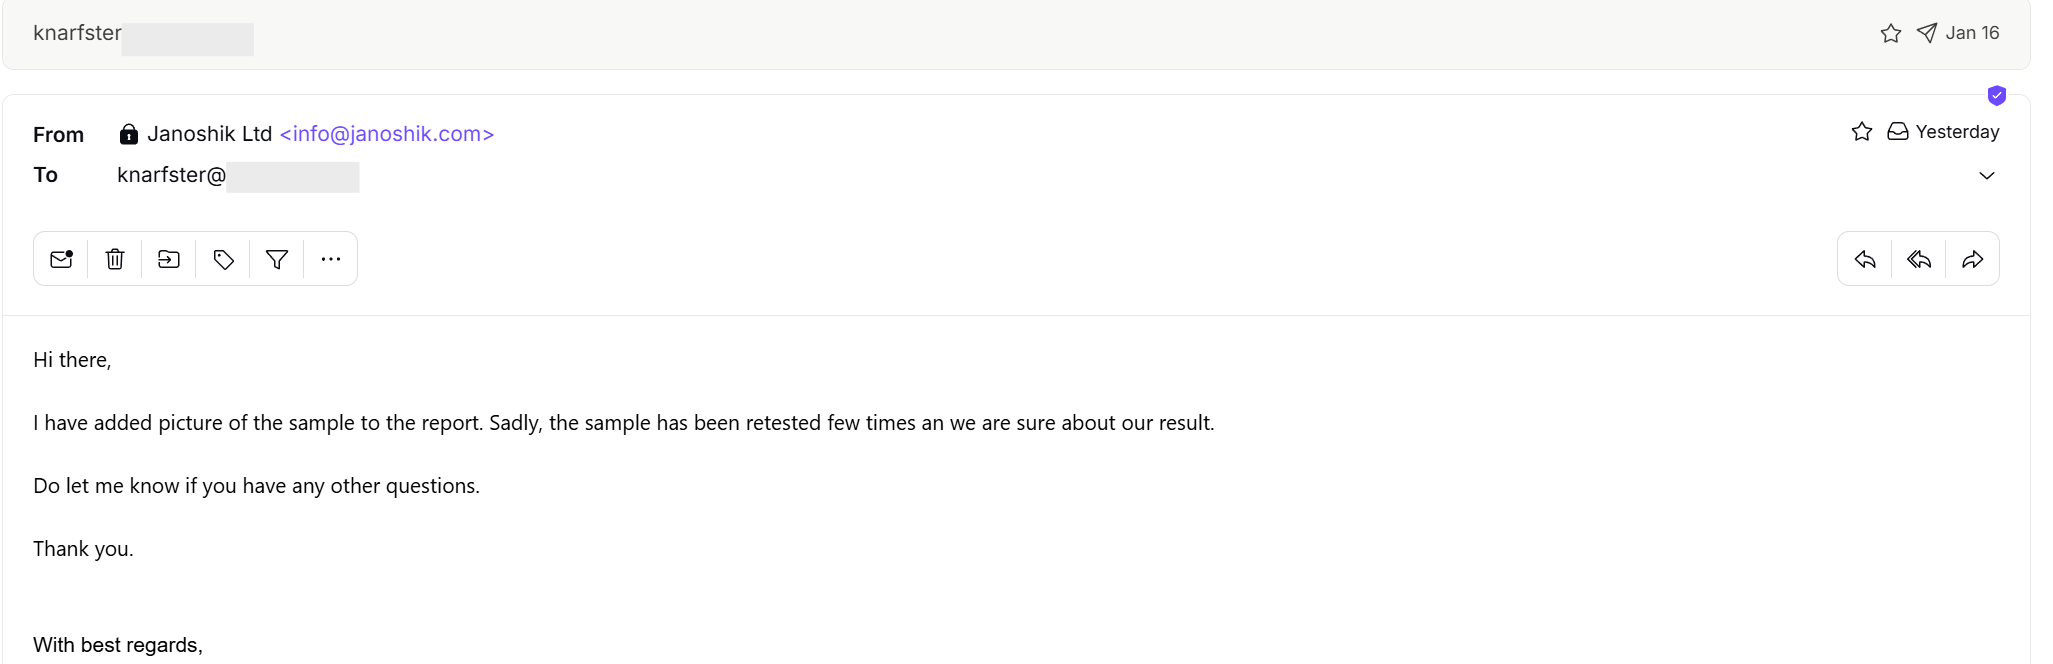Click the inbox icon beside Yesterday
The width and height of the screenshot is (2053, 664).
click(1897, 132)
